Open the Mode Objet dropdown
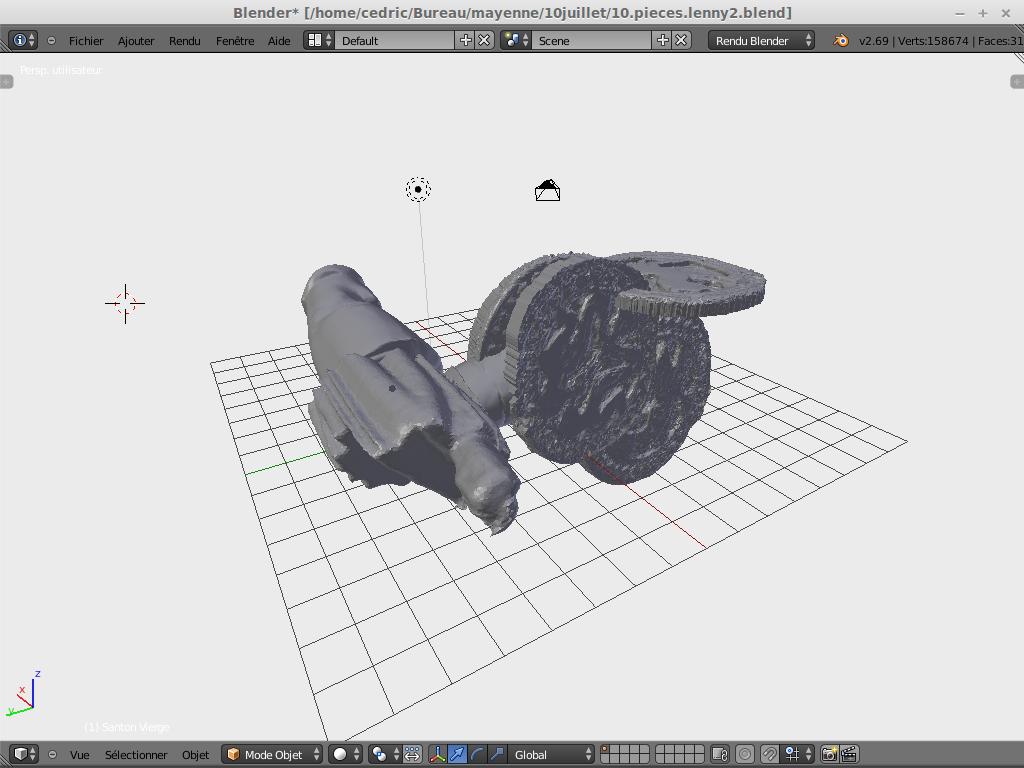 coord(273,754)
